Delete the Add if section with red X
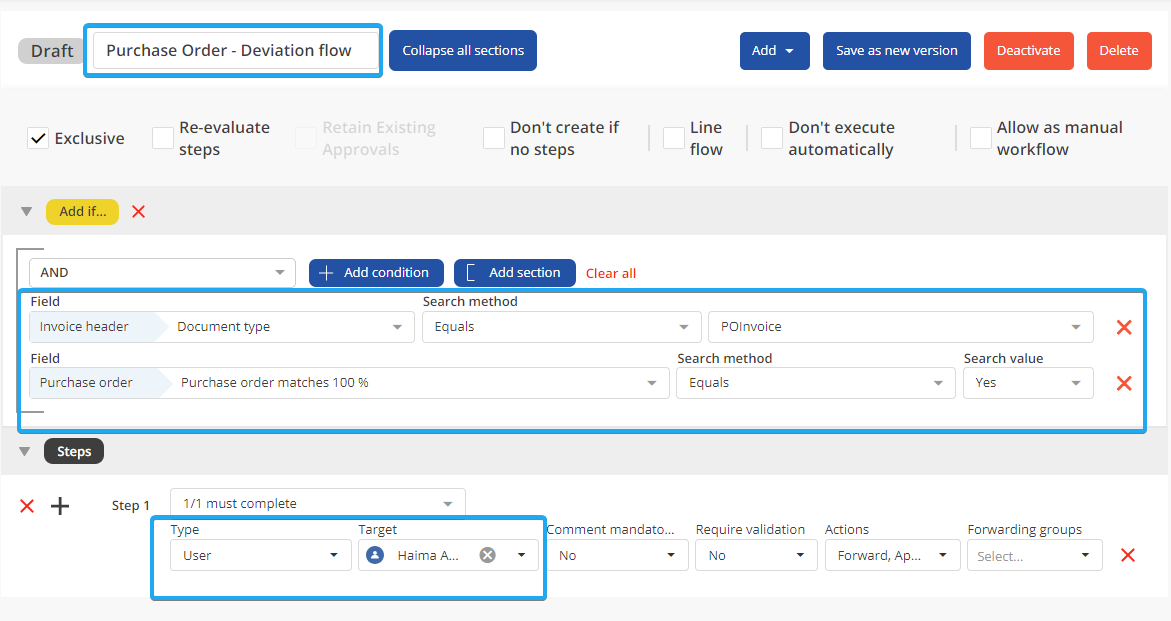1171x621 pixels. pyautogui.click(x=139, y=211)
